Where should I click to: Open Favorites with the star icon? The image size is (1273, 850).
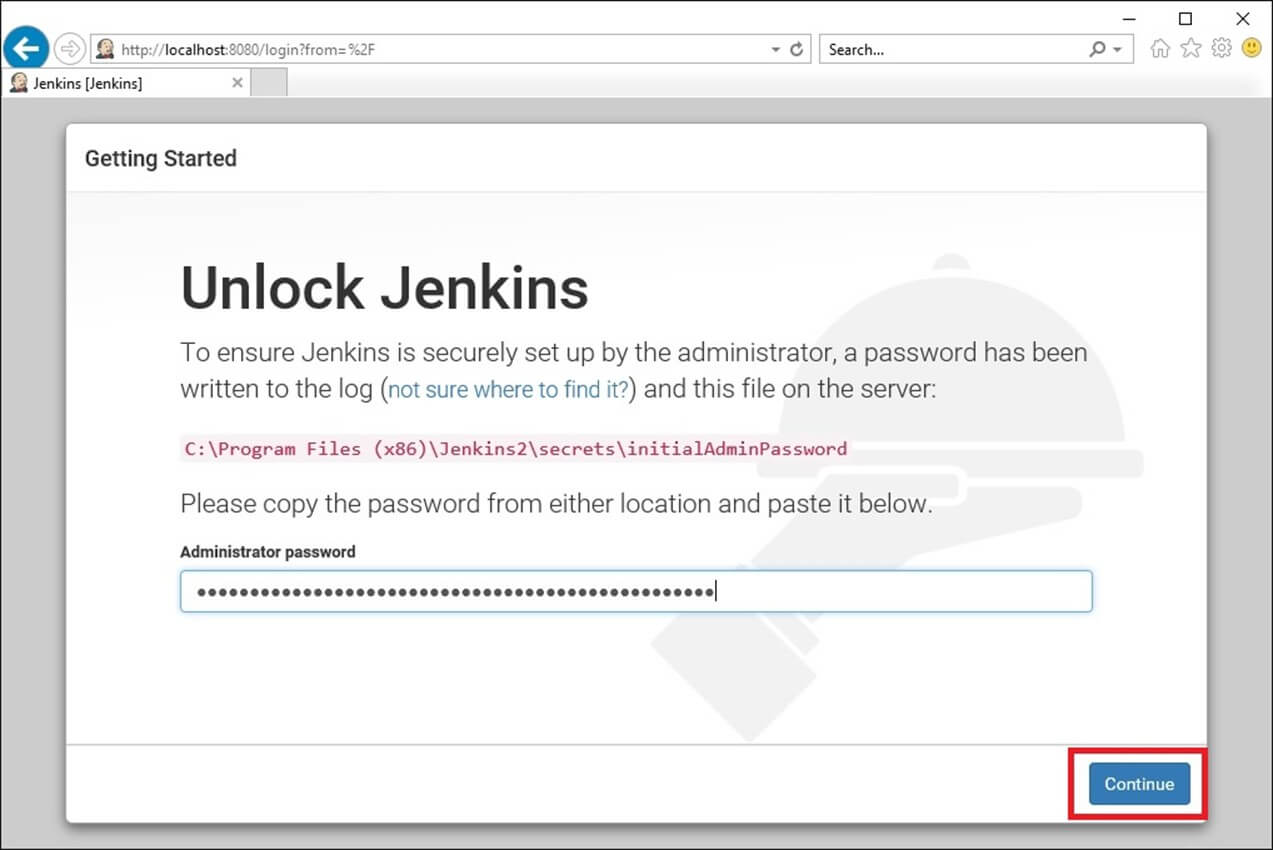1190,48
